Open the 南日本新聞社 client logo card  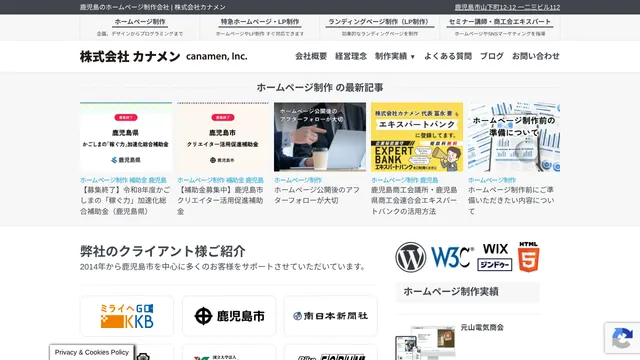[331, 316]
